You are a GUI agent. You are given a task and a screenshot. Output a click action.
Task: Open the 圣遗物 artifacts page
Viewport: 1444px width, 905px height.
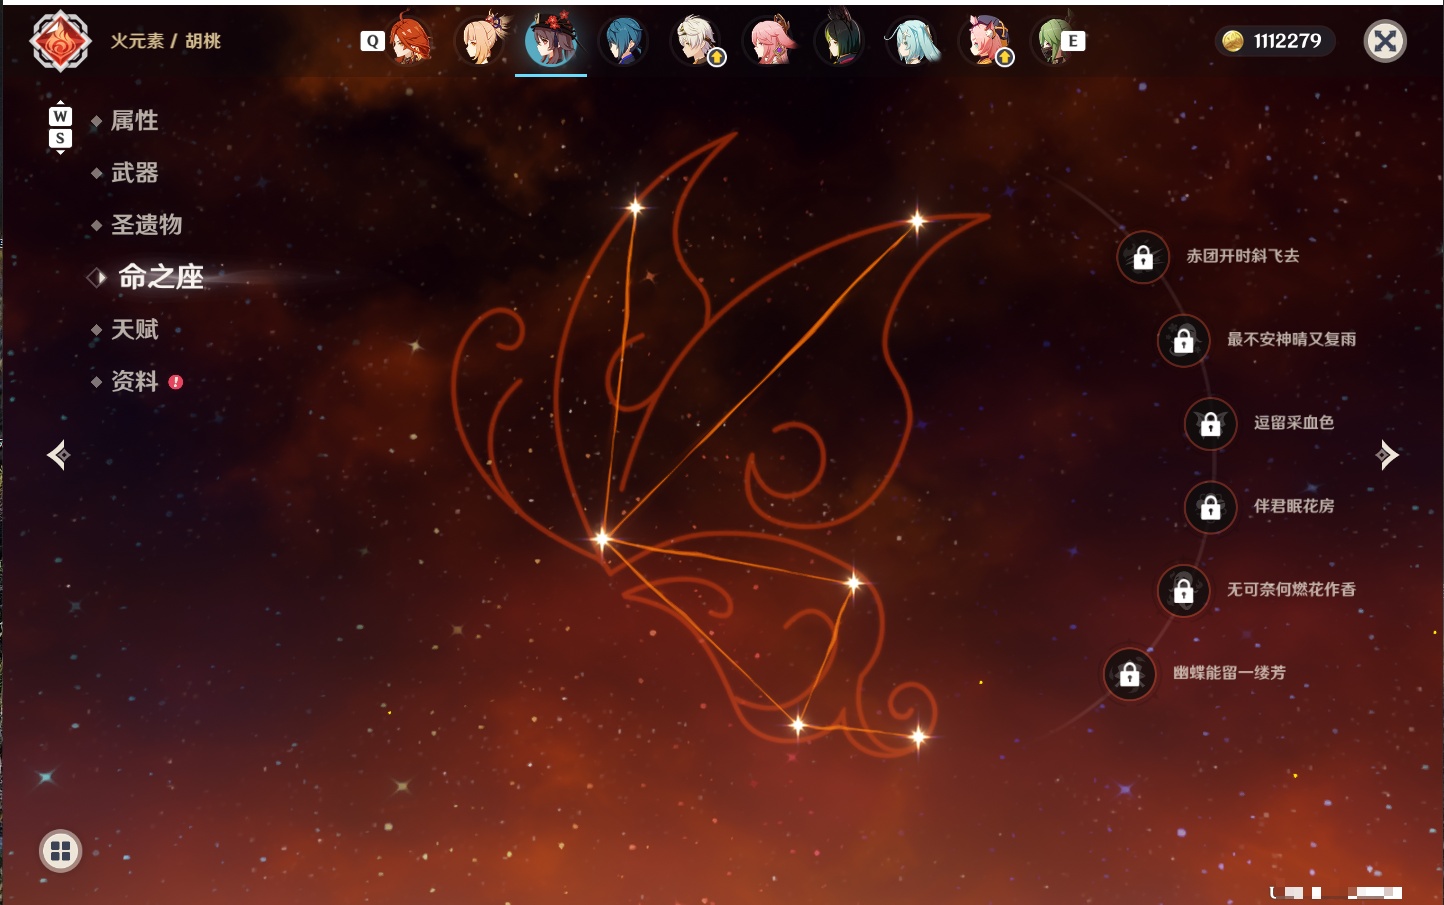point(146,225)
